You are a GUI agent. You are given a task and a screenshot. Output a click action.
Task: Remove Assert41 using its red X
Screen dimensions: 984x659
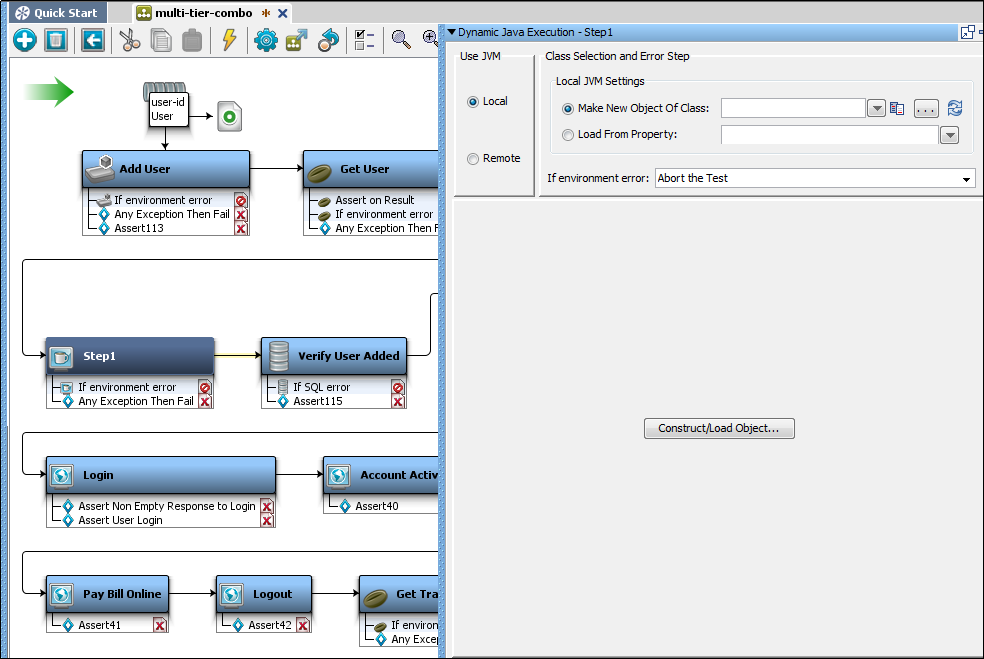[160, 624]
